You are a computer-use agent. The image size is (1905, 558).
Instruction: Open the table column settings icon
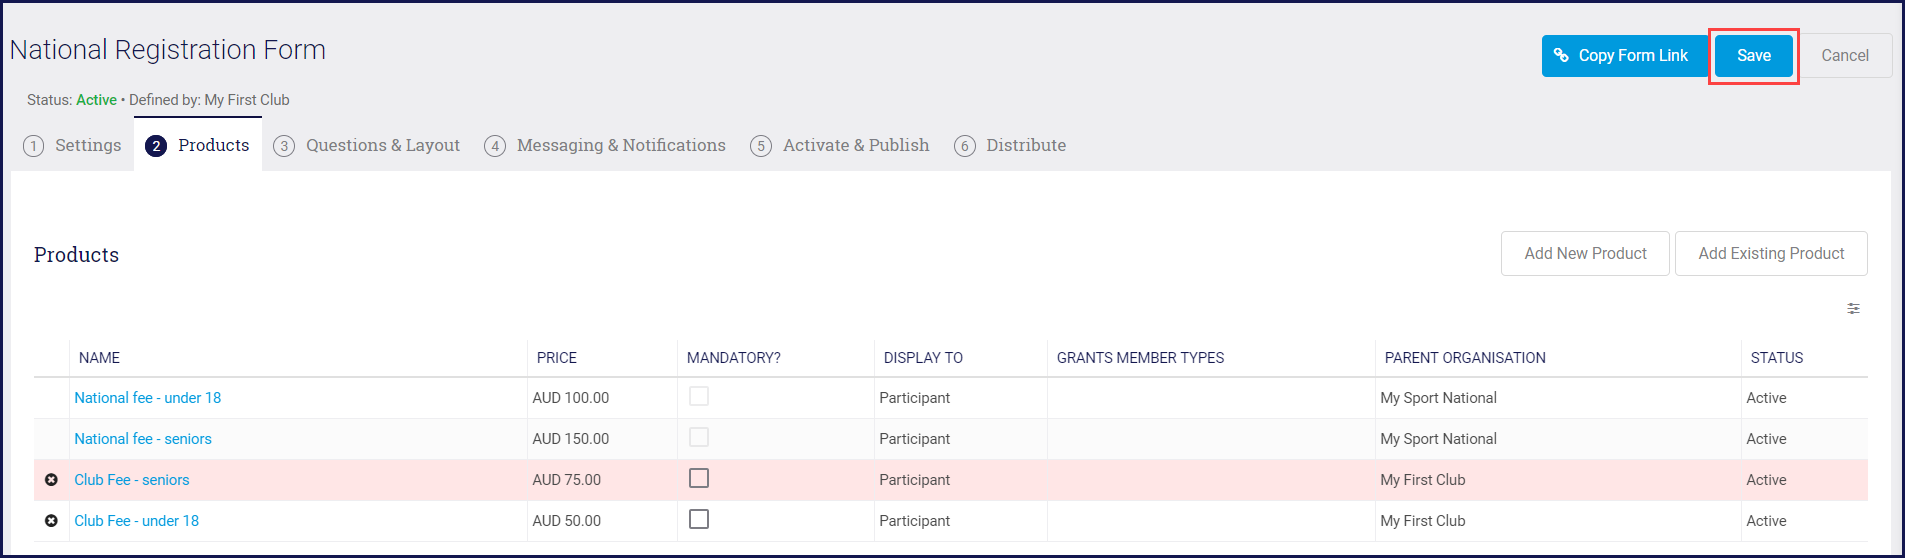[1853, 309]
